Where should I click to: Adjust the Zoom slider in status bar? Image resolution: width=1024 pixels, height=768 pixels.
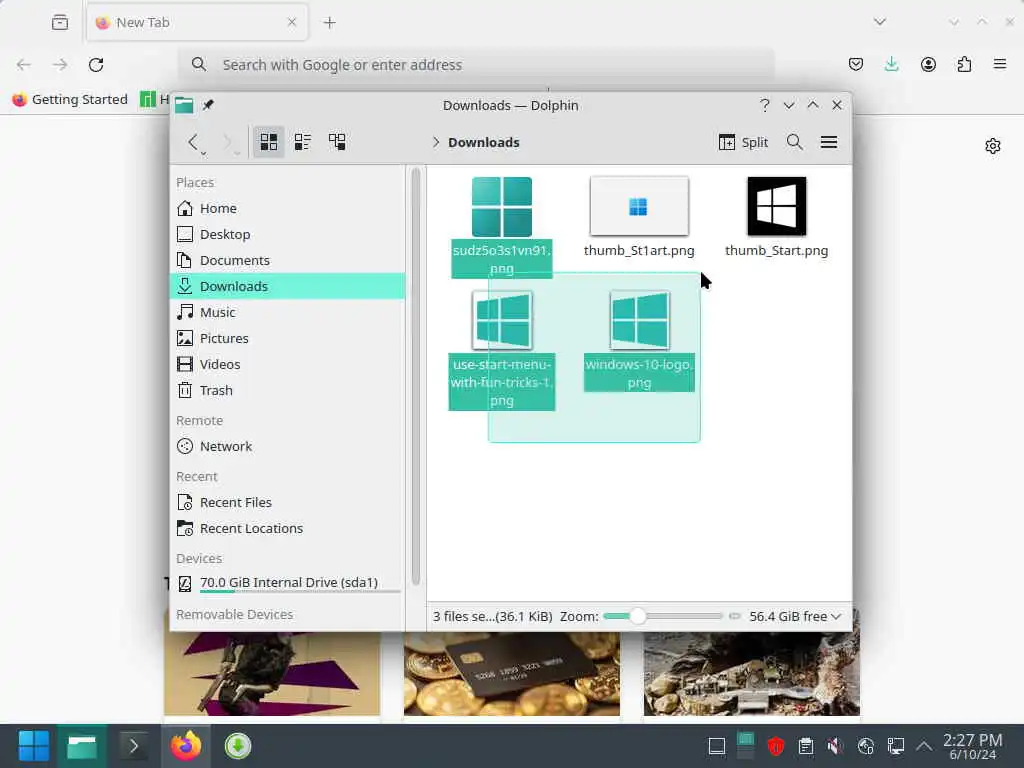pos(663,616)
